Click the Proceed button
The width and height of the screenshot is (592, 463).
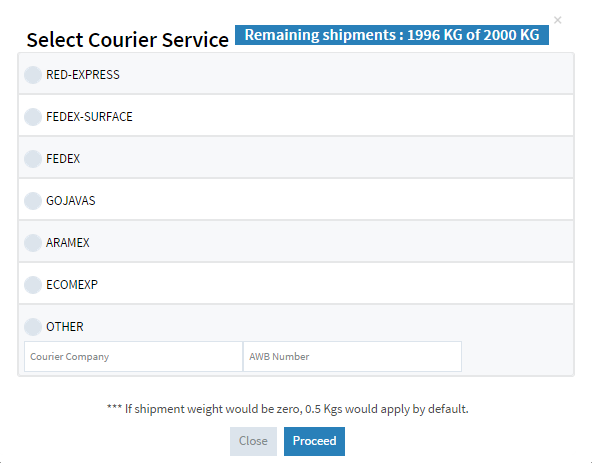(314, 441)
